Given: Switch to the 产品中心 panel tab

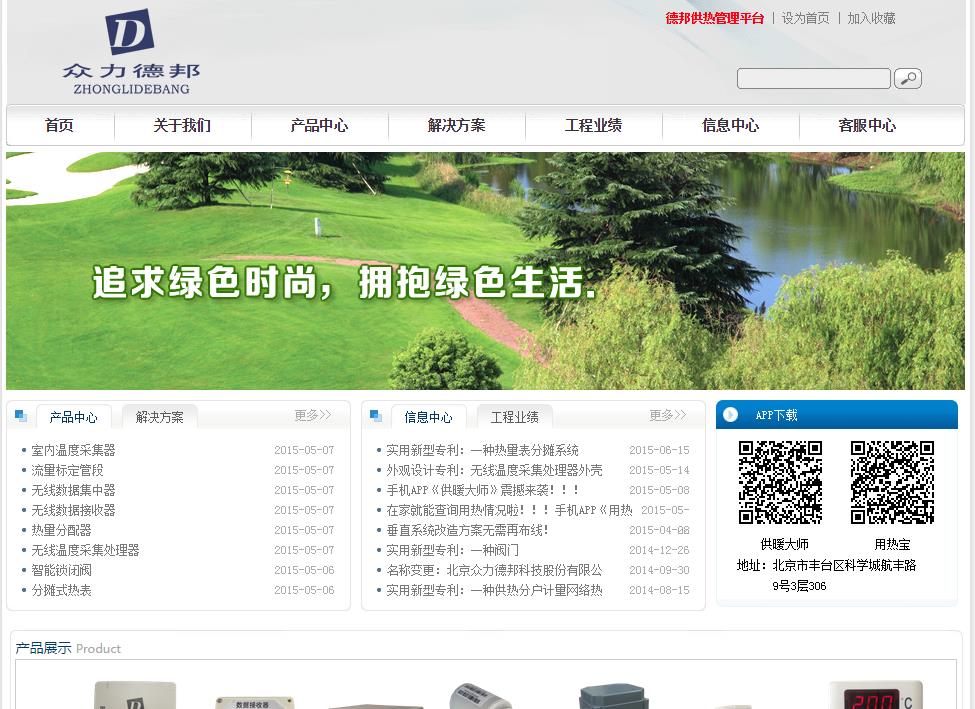Looking at the screenshot, I should [73, 417].
